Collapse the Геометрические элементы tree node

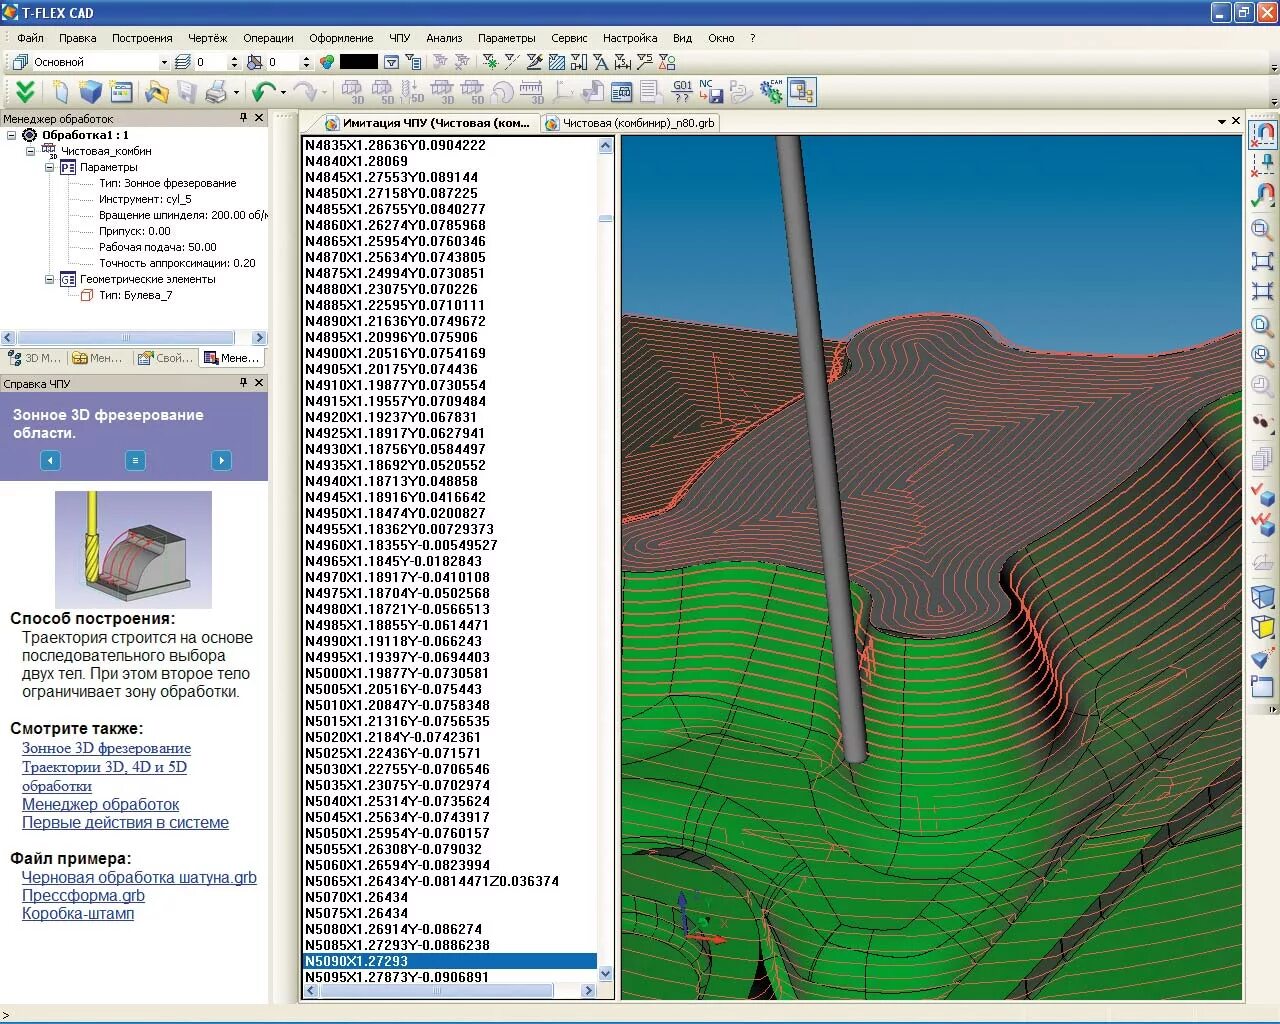pyautogui.click(x=50, y=279)
